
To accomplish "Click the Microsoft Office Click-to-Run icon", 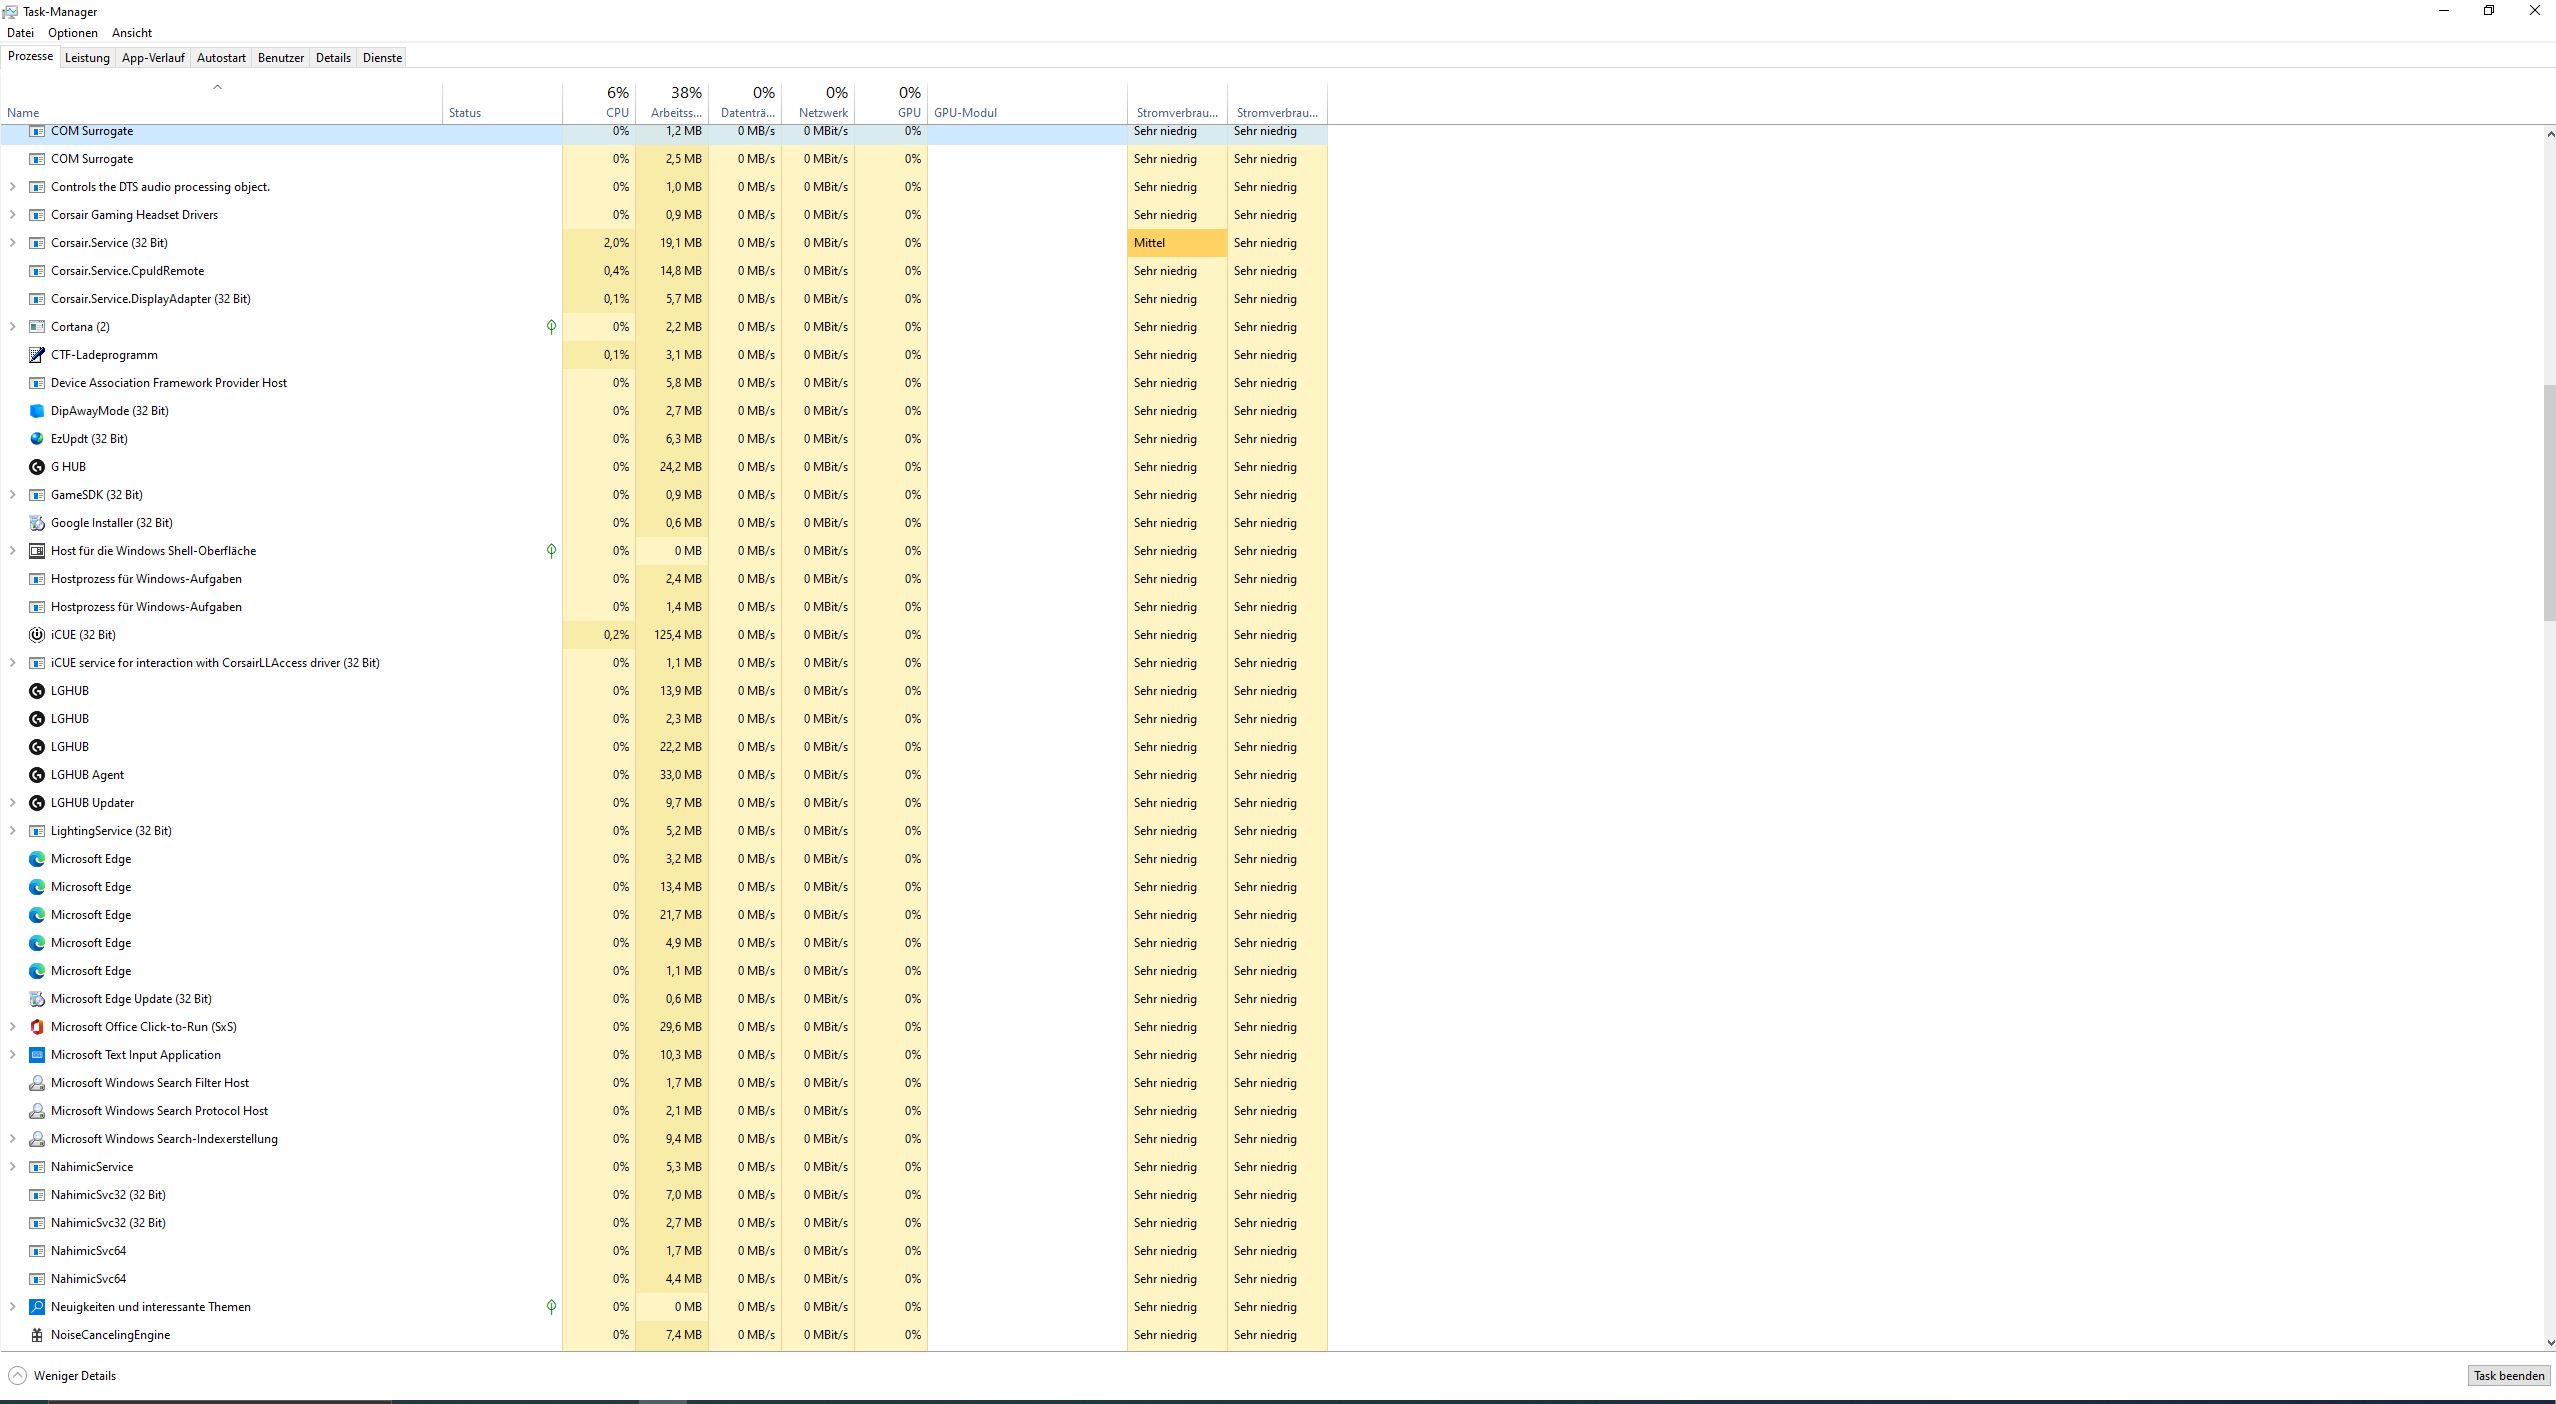I will [37, 1027].
